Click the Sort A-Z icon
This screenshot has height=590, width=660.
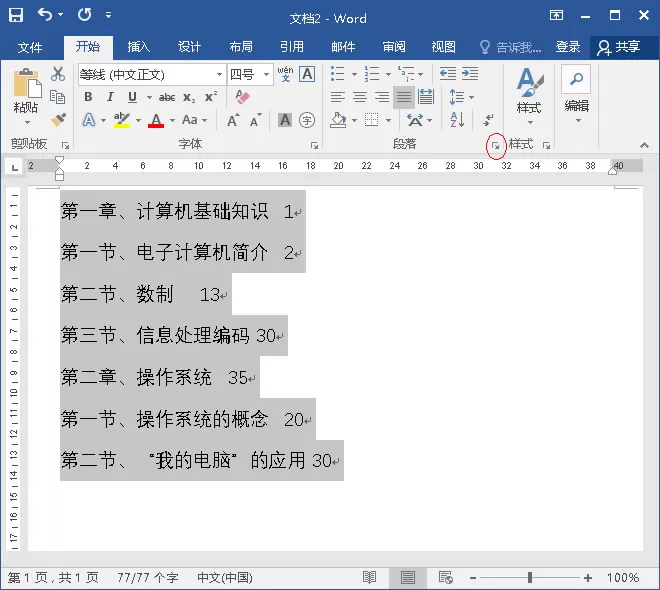tap(457, 120)
